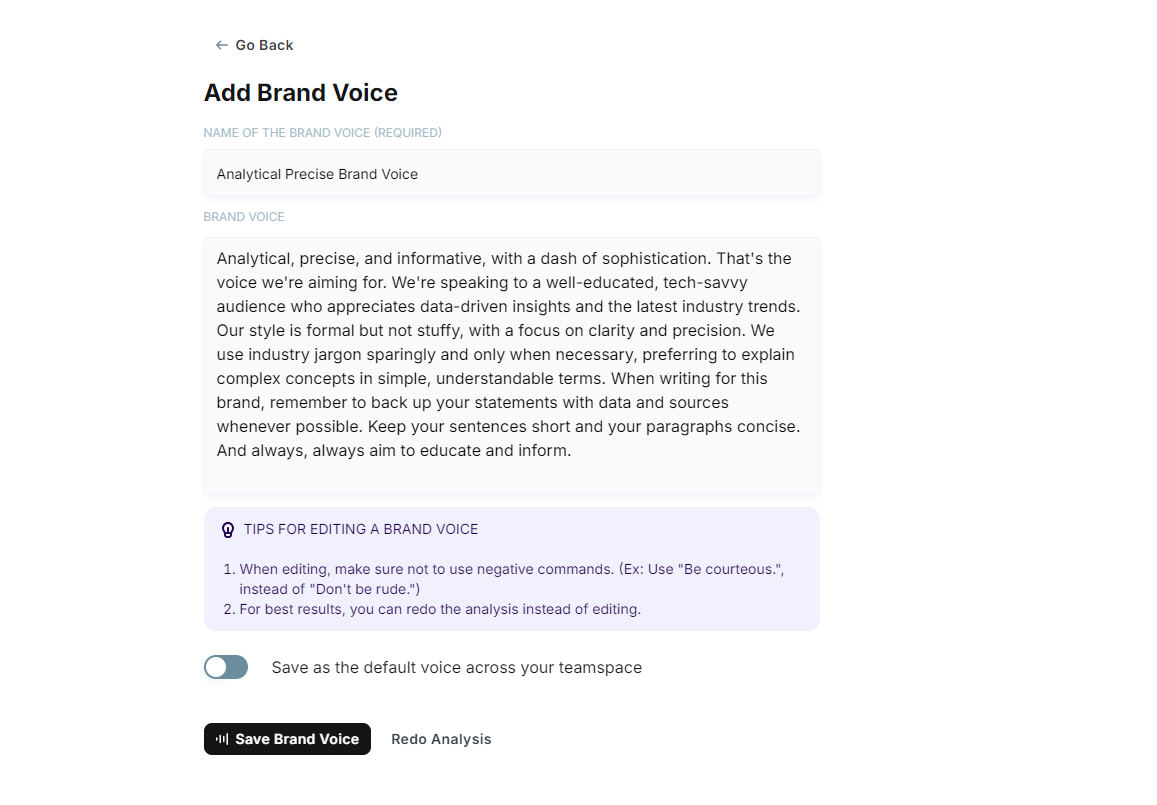The width and height of the screenshot is (1157, 805).
Task: Toggle the default voice switch on
Action: click(226, 667)
